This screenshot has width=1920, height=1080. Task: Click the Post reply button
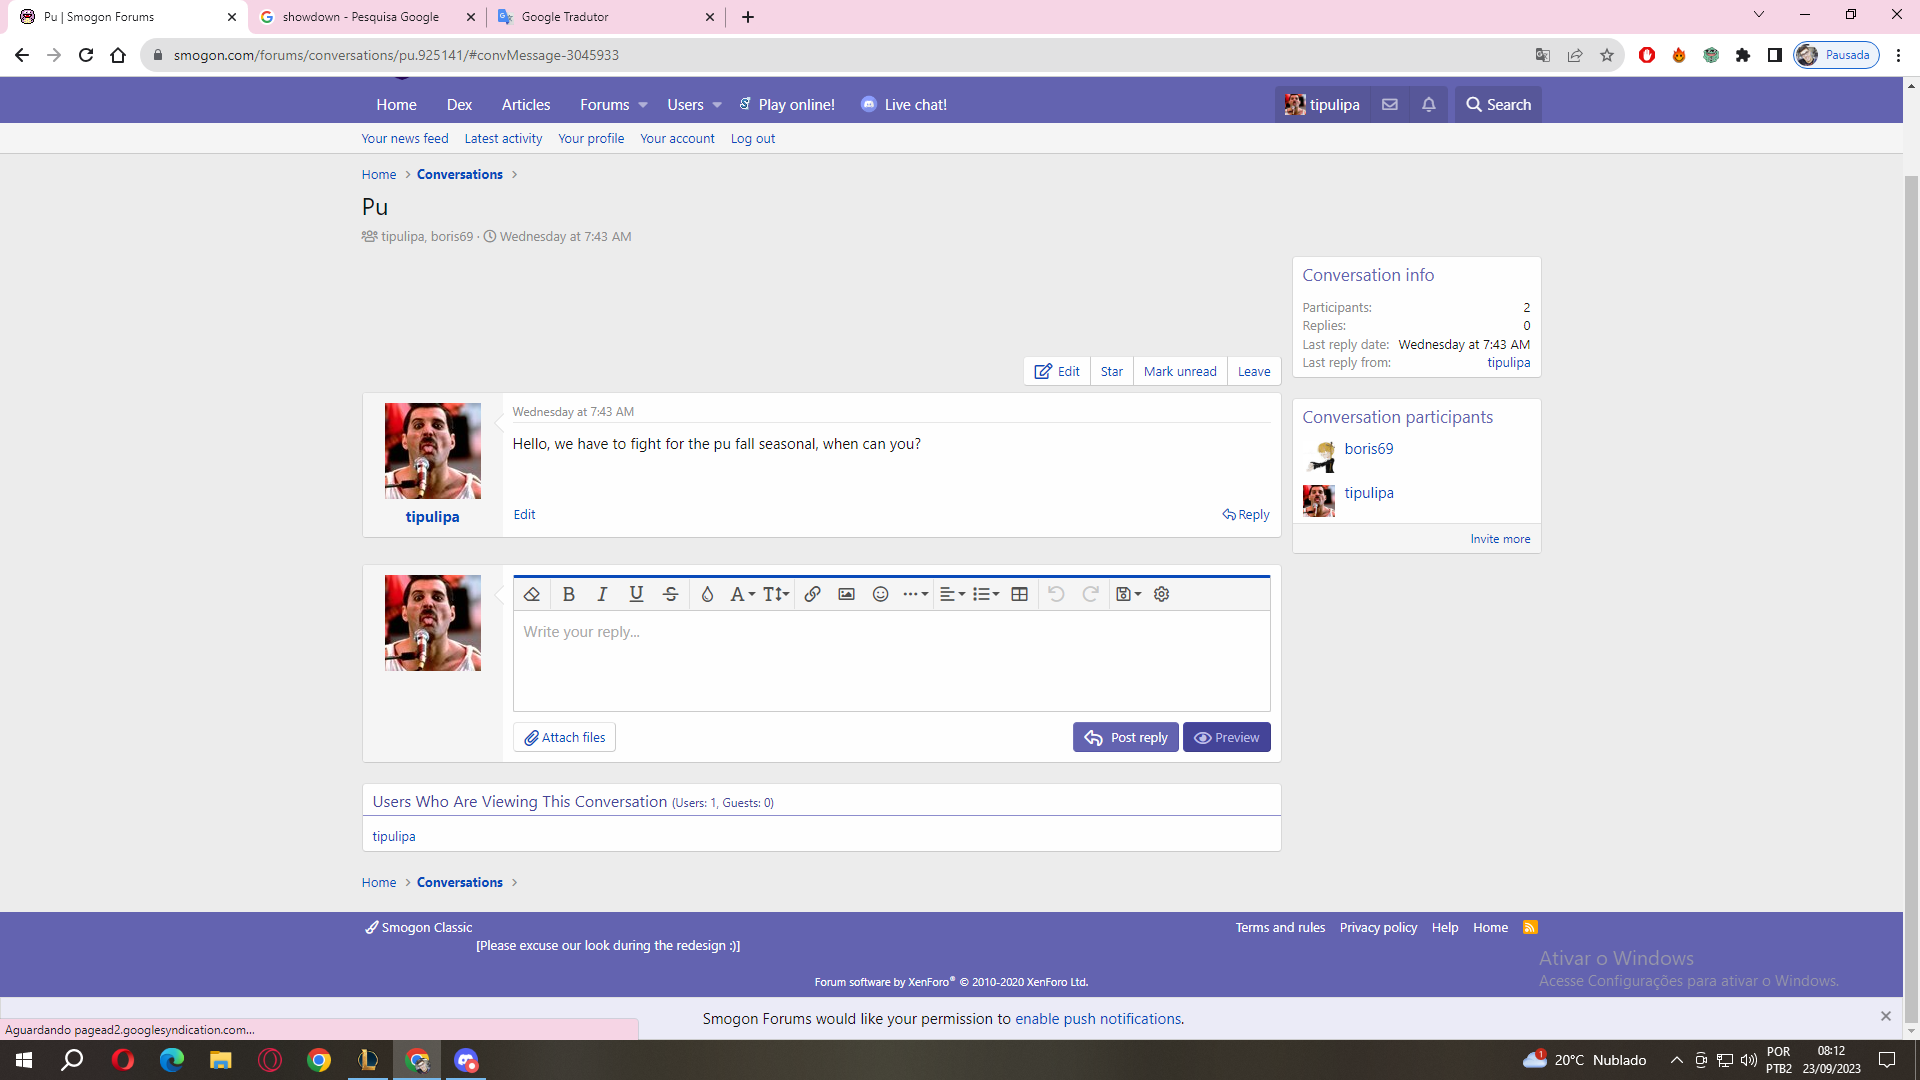1125,737
